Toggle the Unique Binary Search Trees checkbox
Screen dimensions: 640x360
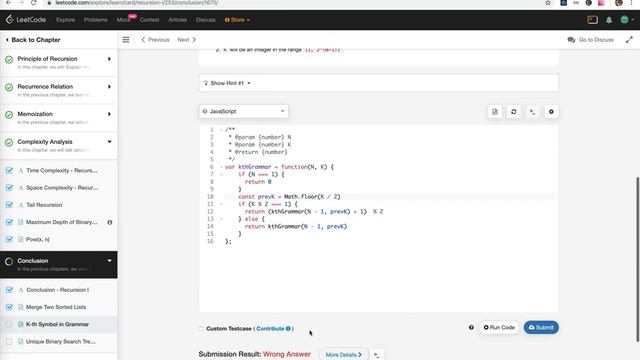pyautogui.click(x=9, y=341)
